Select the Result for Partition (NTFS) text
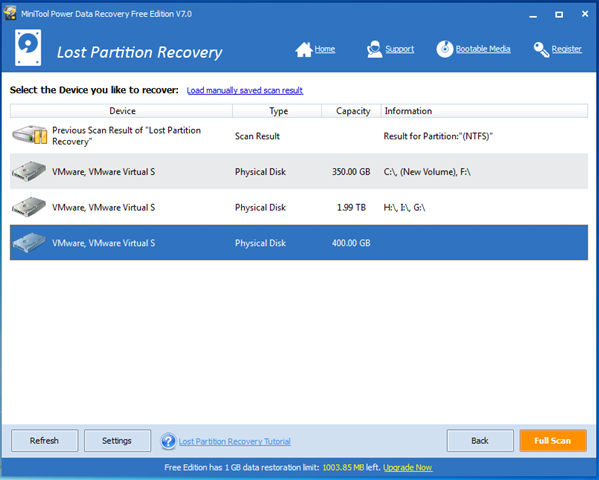 pos(438,136)
